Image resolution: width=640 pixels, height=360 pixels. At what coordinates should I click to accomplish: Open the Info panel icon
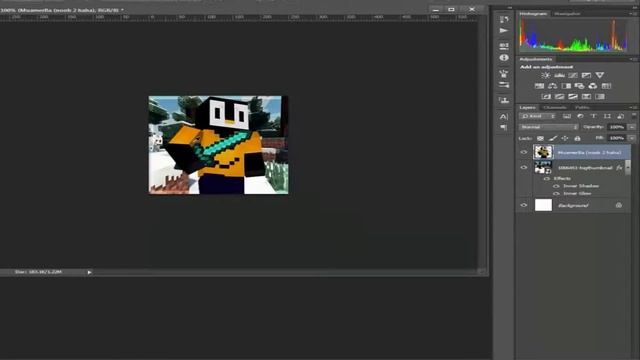(504, 58)
